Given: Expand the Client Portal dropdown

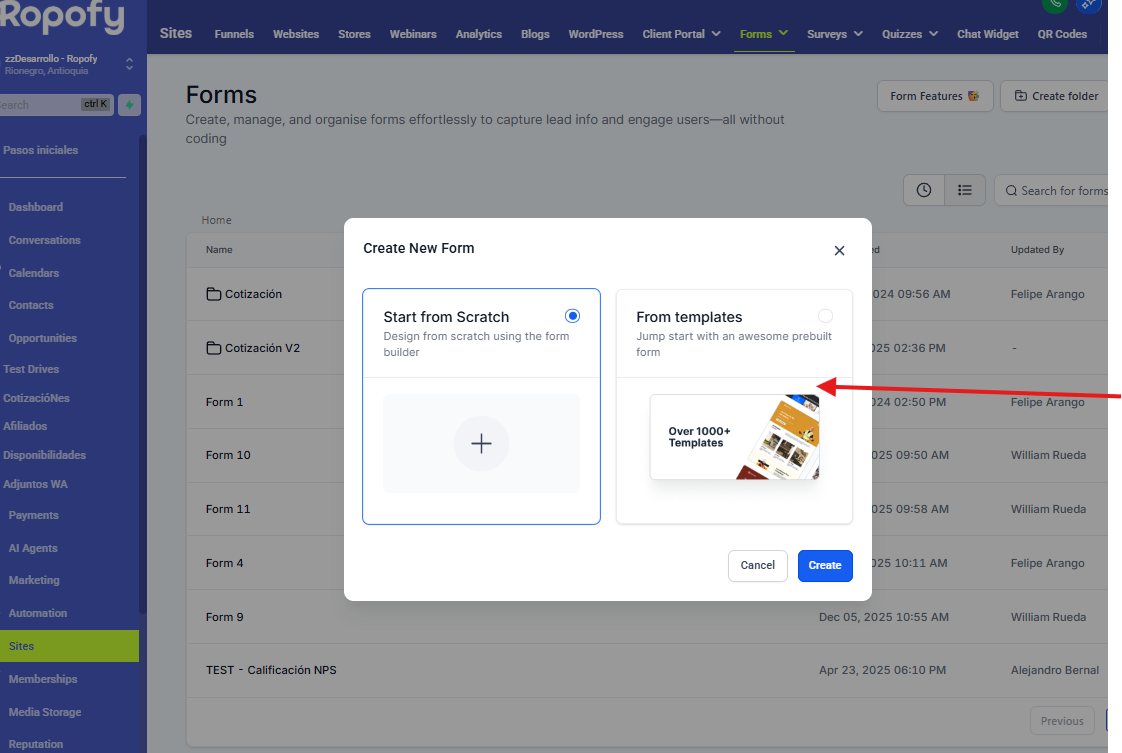Looking at the screenshot, I should [681, 34].
